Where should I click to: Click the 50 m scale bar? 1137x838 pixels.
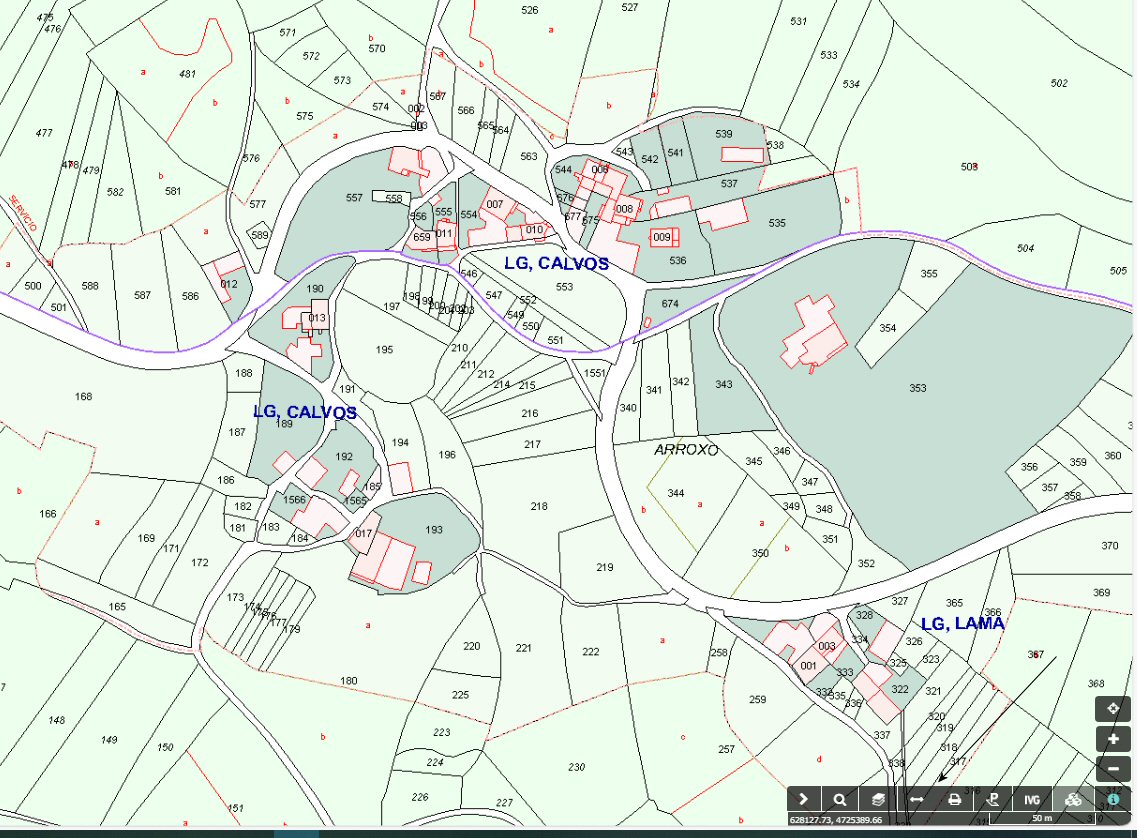1042,819
